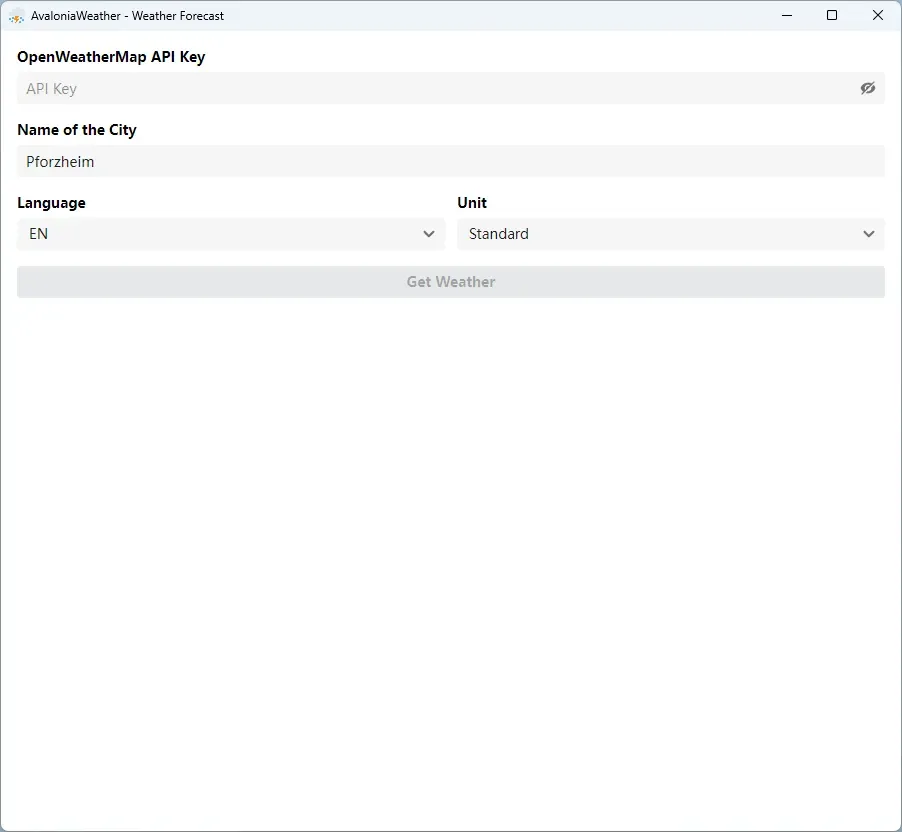The image size is (902, 832).
Task: Select the Standard text in Unit box
Action: click(499, 234)
